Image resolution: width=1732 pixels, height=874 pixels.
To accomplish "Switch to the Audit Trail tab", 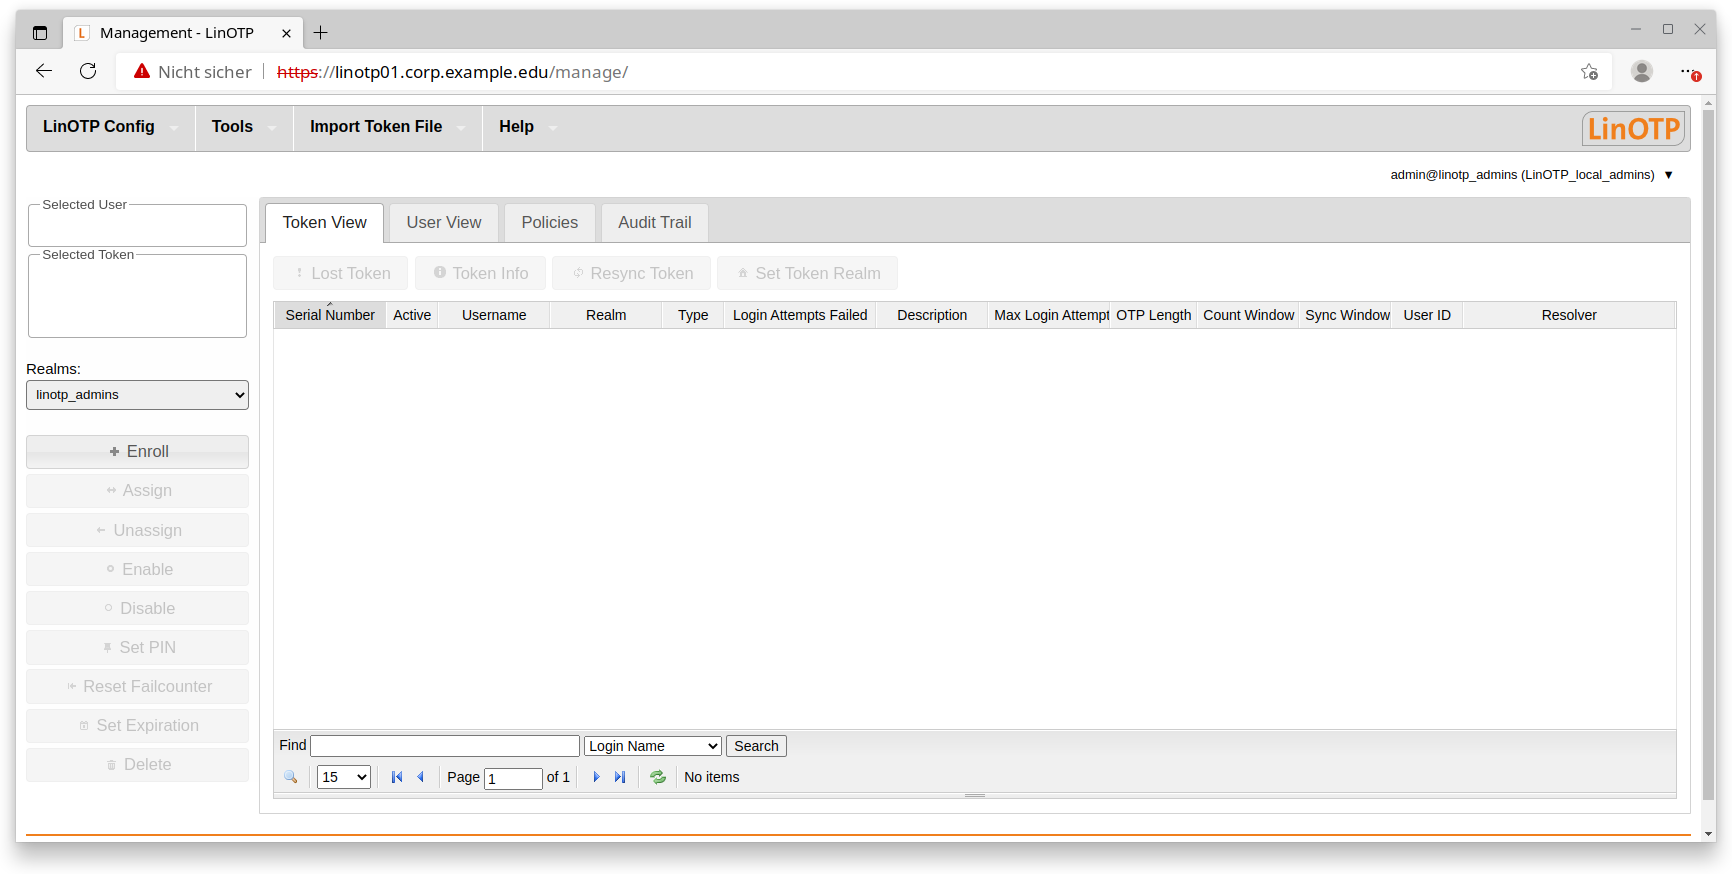I will (654, 223).
